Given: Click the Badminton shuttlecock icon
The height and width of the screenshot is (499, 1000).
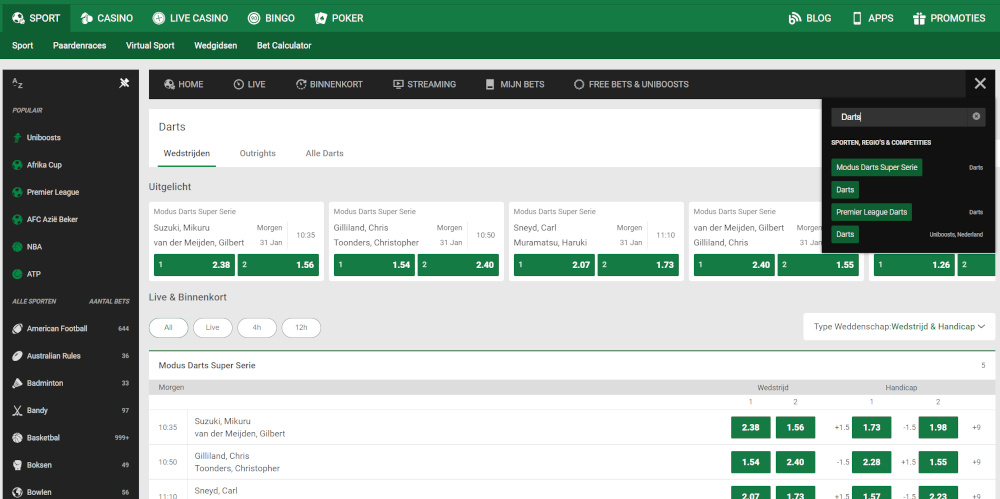Looking at the screenshot, I should pos(17,384).
